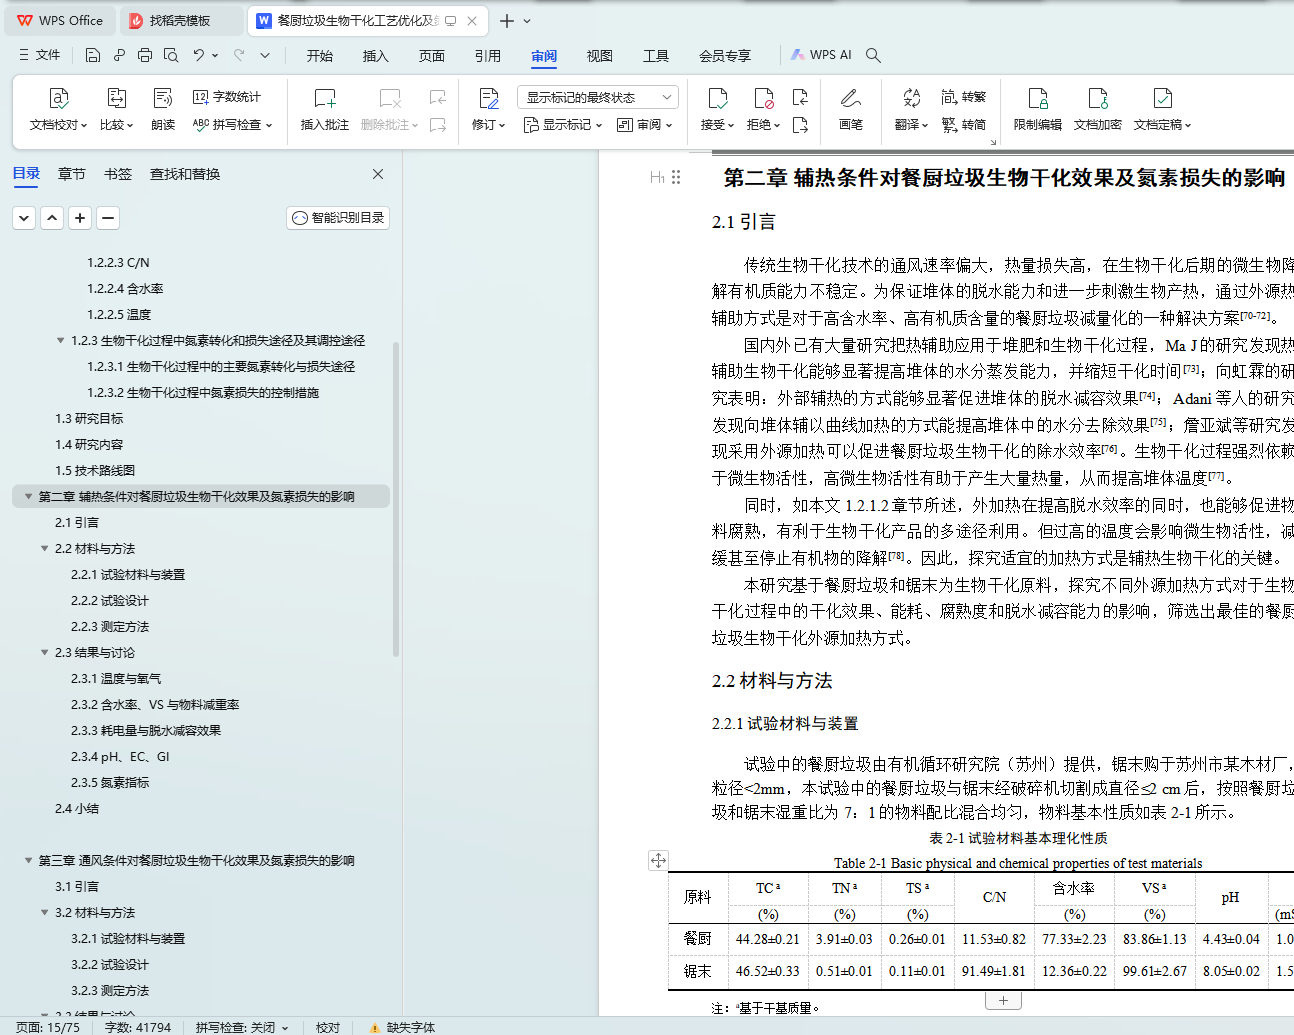Click the print icon in quick access toolbar
1294x1035 pixels.
point(145,55)
